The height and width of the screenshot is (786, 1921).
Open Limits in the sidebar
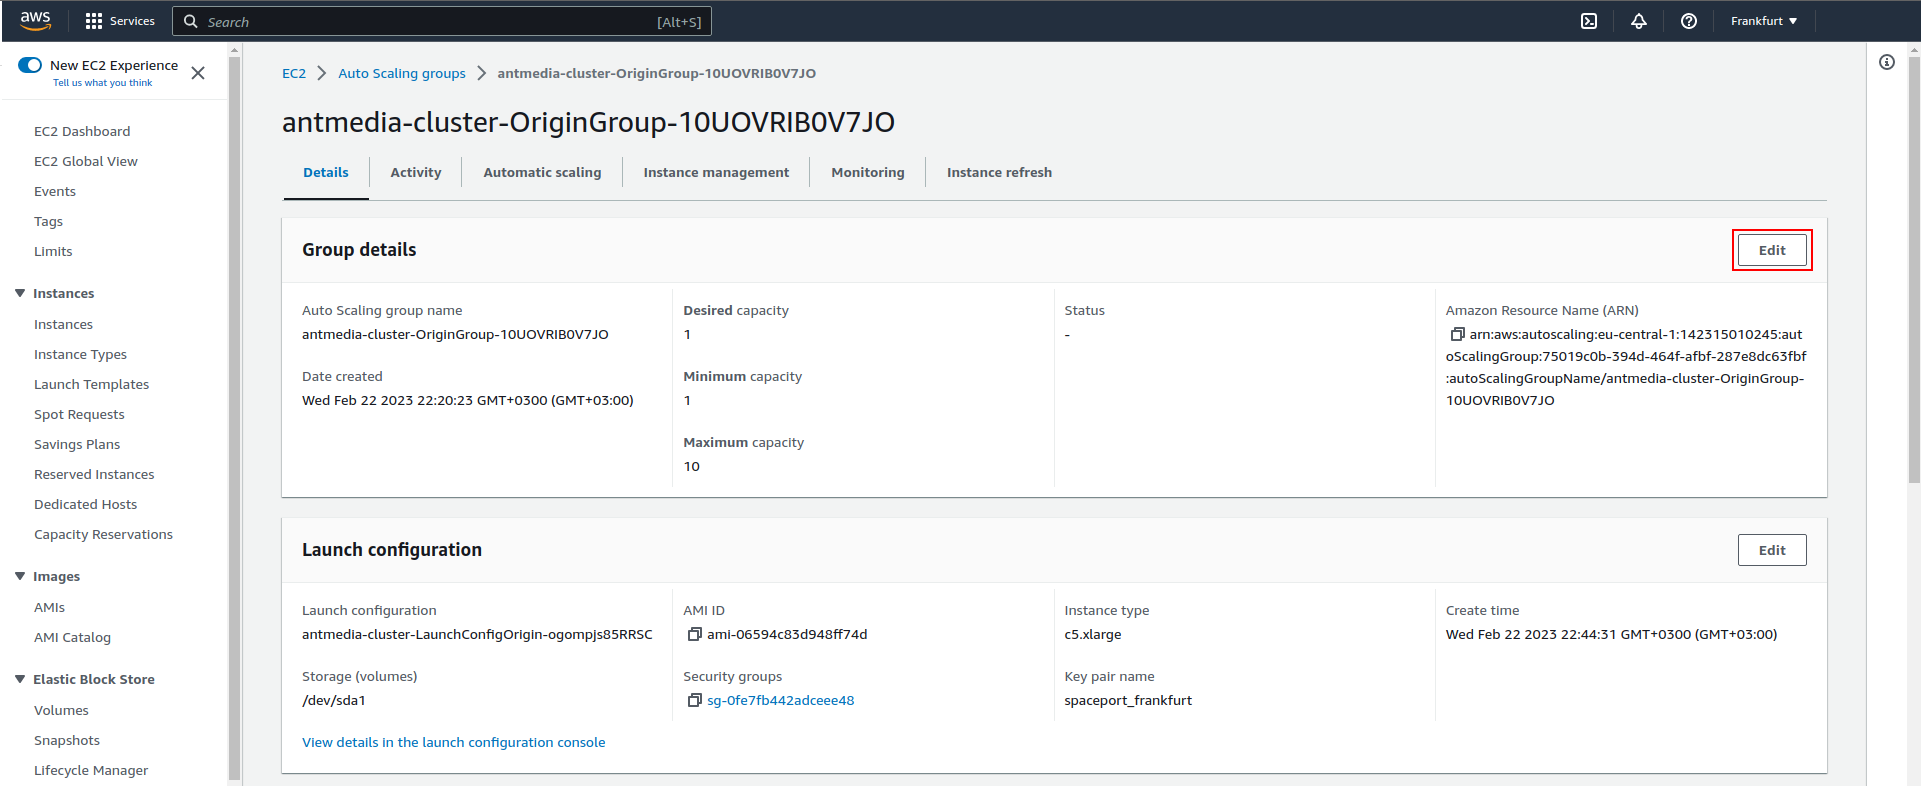53,251
